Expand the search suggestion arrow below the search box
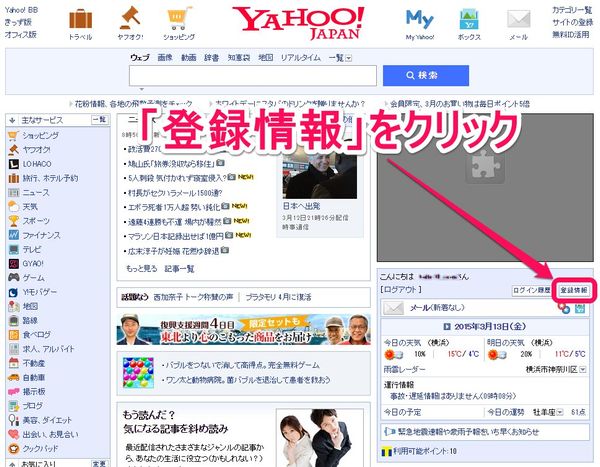 [x=142, y=89]
